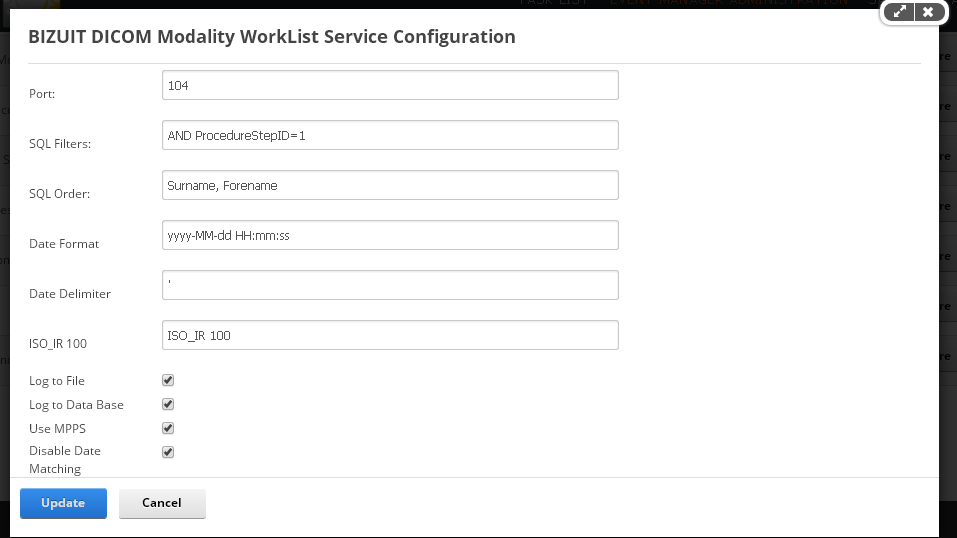
Task: Click the dialog title heading text
Action: [x=272, y=37]
